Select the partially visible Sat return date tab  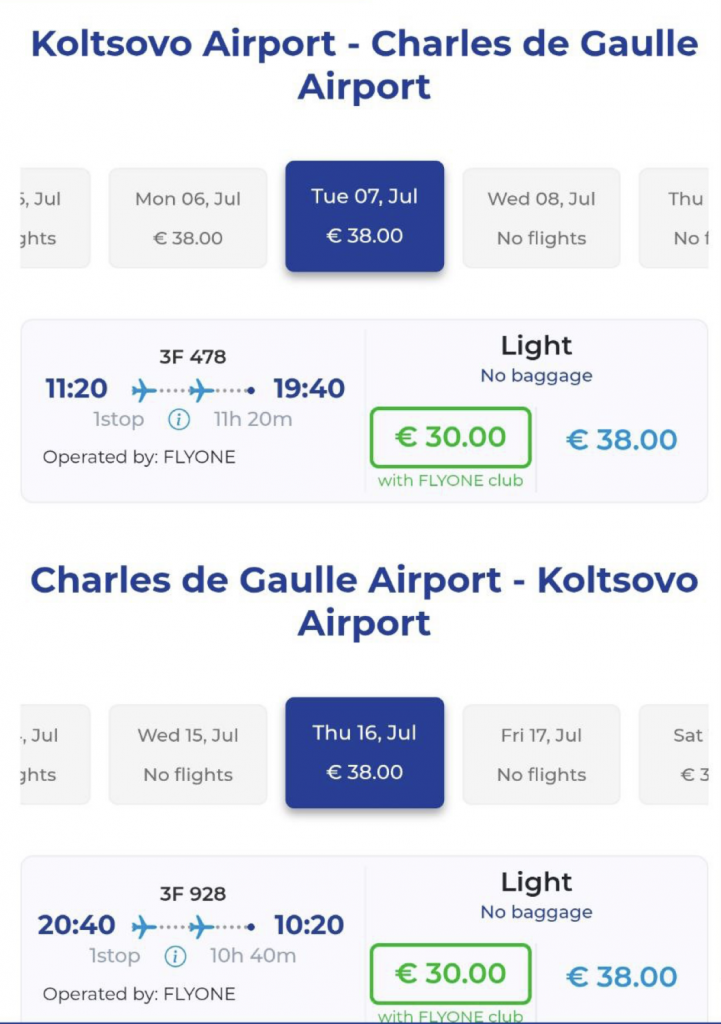coord(681,754)
